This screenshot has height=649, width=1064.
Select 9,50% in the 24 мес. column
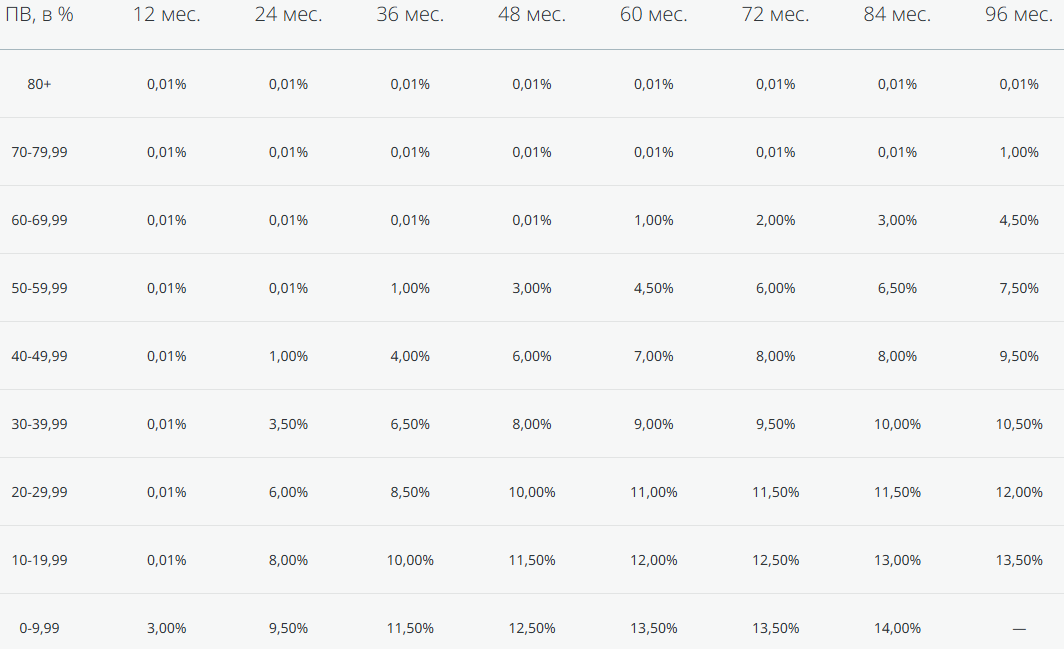[x=288, y=628]
